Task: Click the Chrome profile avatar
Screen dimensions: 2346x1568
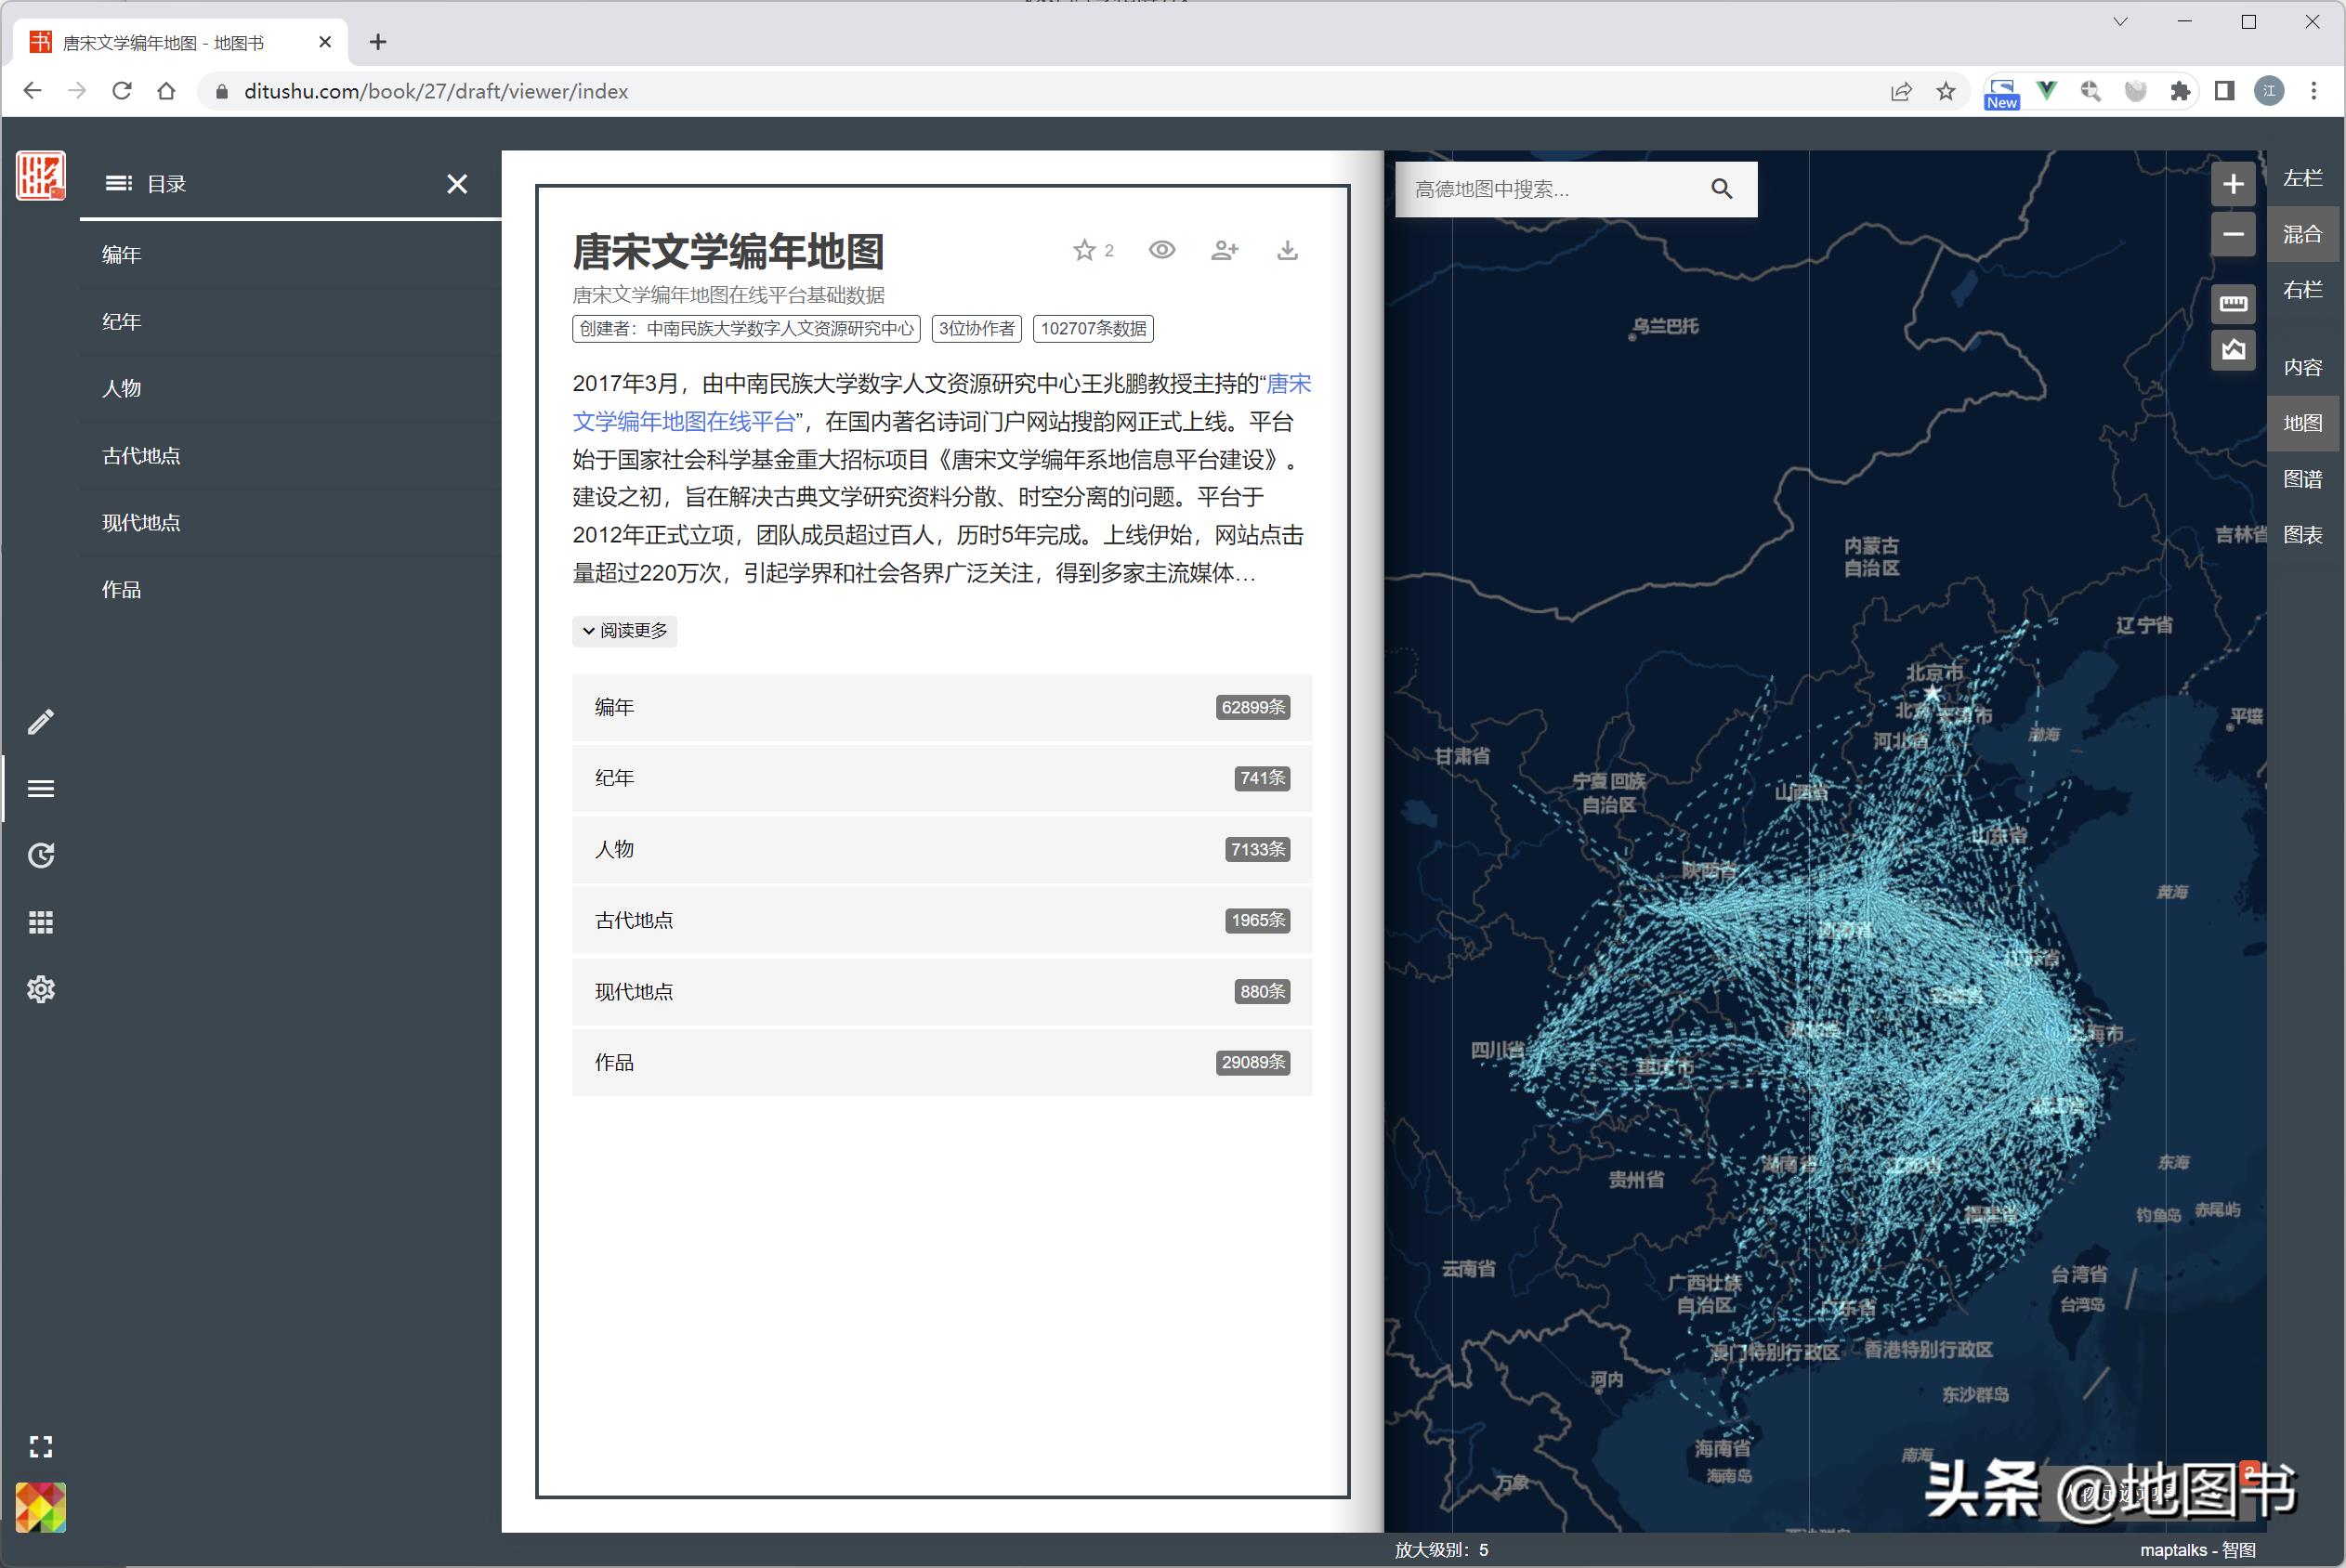Action: pyautogui.click(x=2270, y=91)
